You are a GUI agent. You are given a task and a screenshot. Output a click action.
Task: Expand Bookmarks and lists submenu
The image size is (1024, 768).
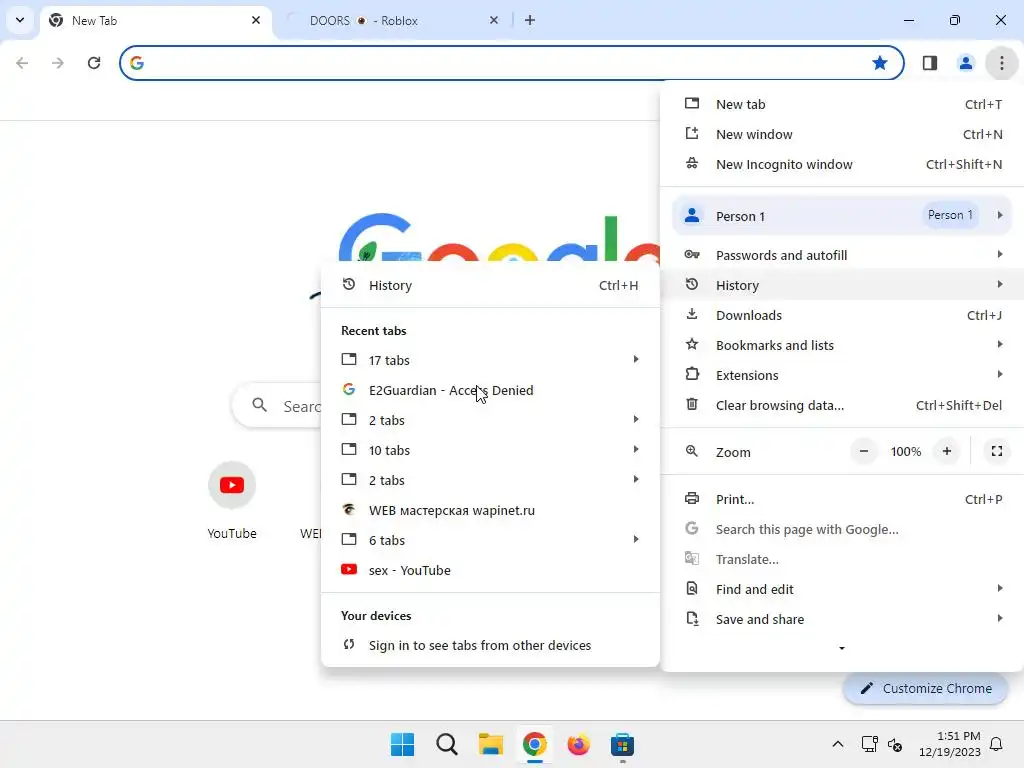coord(842,345)
